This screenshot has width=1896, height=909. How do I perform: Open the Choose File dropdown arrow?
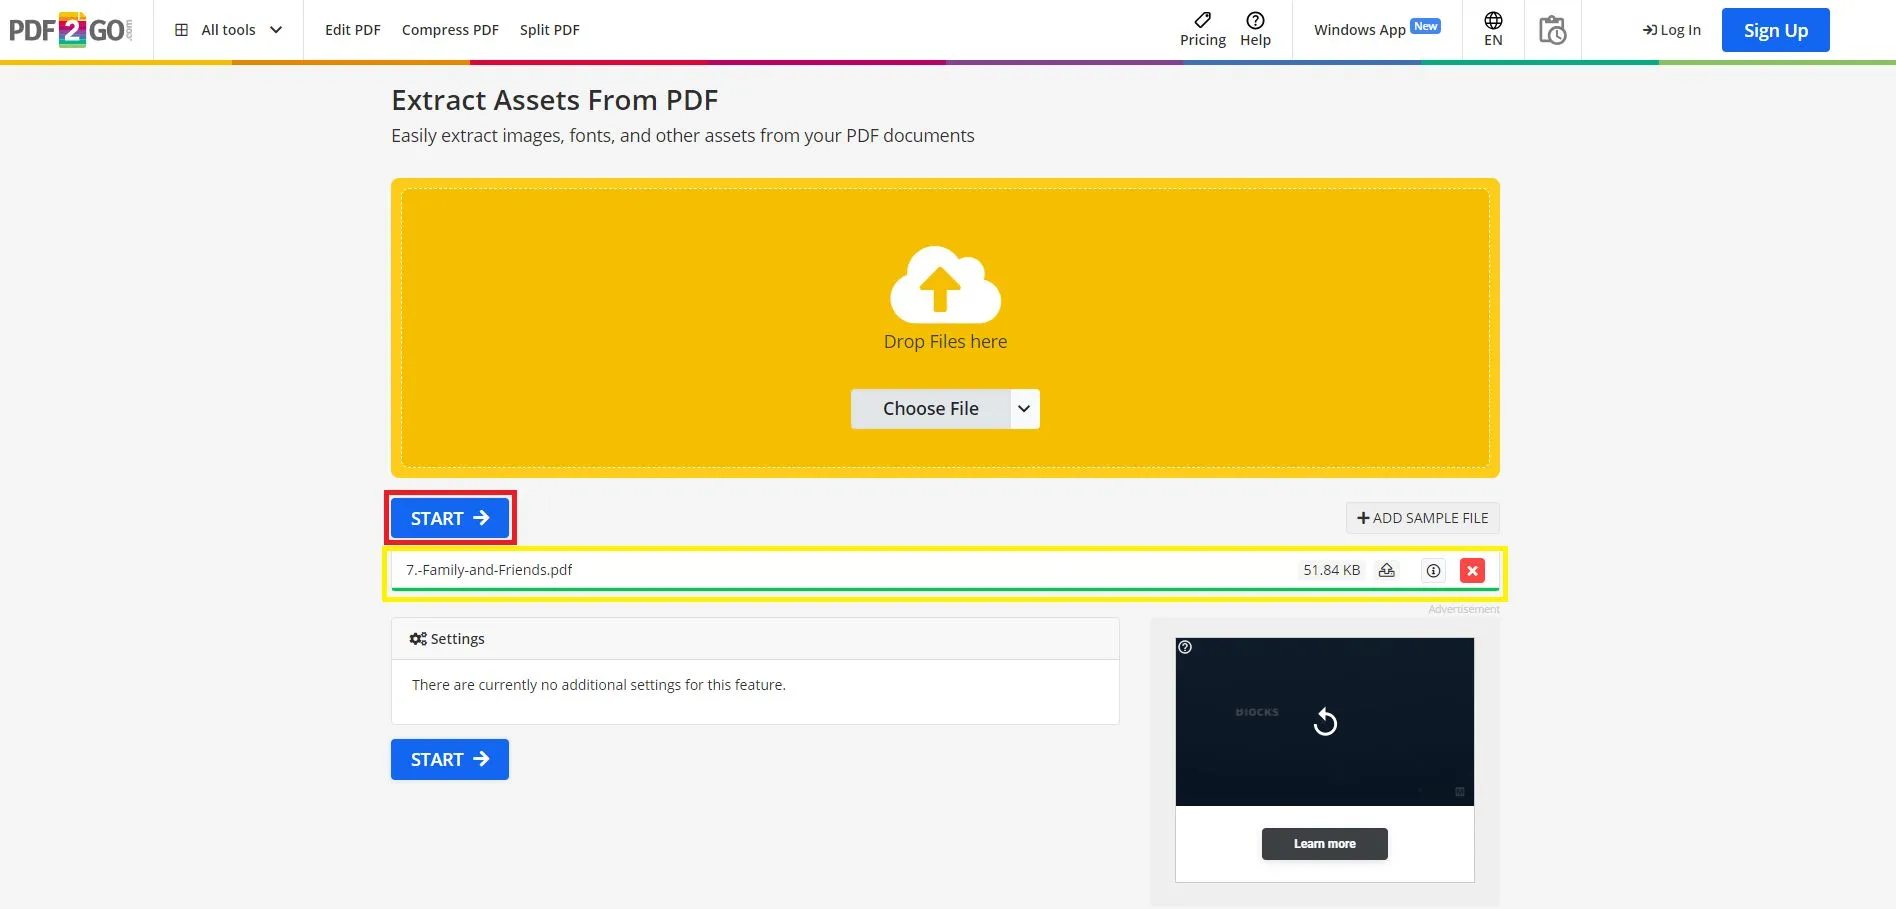(1024, 409)
